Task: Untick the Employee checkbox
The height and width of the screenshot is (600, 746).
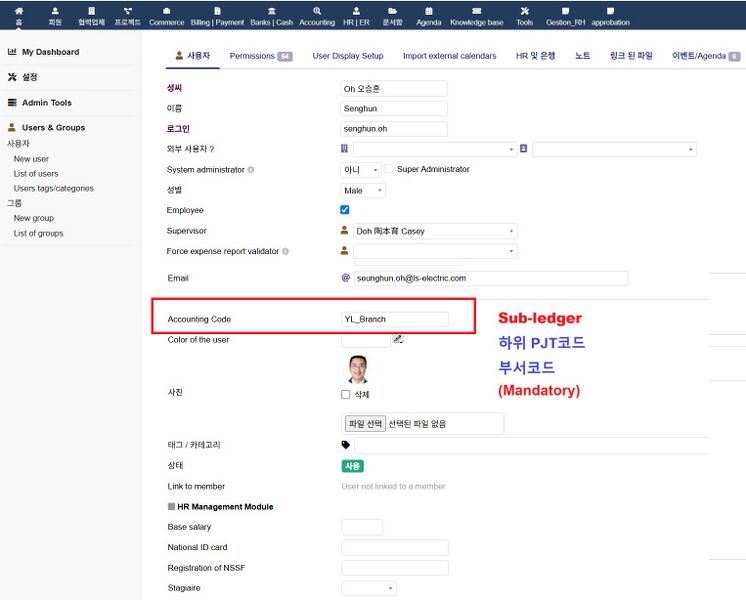Action: (x=345, y=210)
